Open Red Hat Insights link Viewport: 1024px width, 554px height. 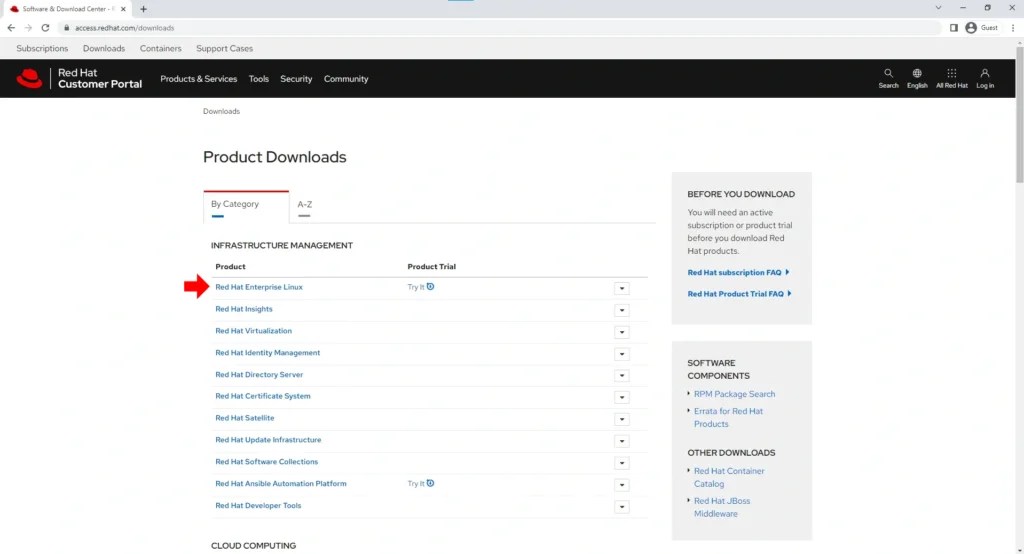(x=244, y=309)
